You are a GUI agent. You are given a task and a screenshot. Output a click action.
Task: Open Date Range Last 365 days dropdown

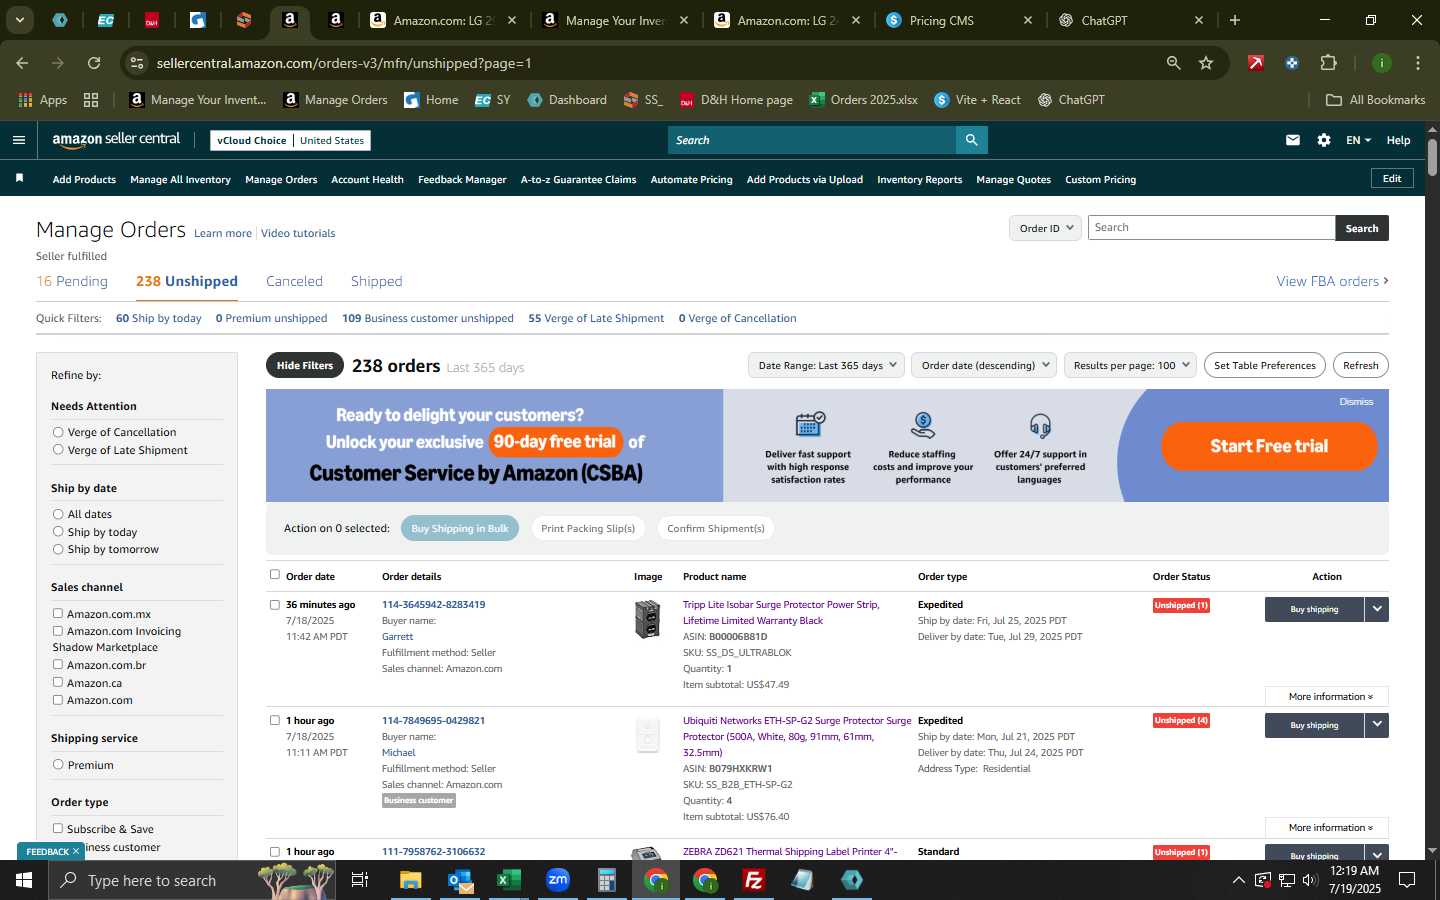click(826, 365)
